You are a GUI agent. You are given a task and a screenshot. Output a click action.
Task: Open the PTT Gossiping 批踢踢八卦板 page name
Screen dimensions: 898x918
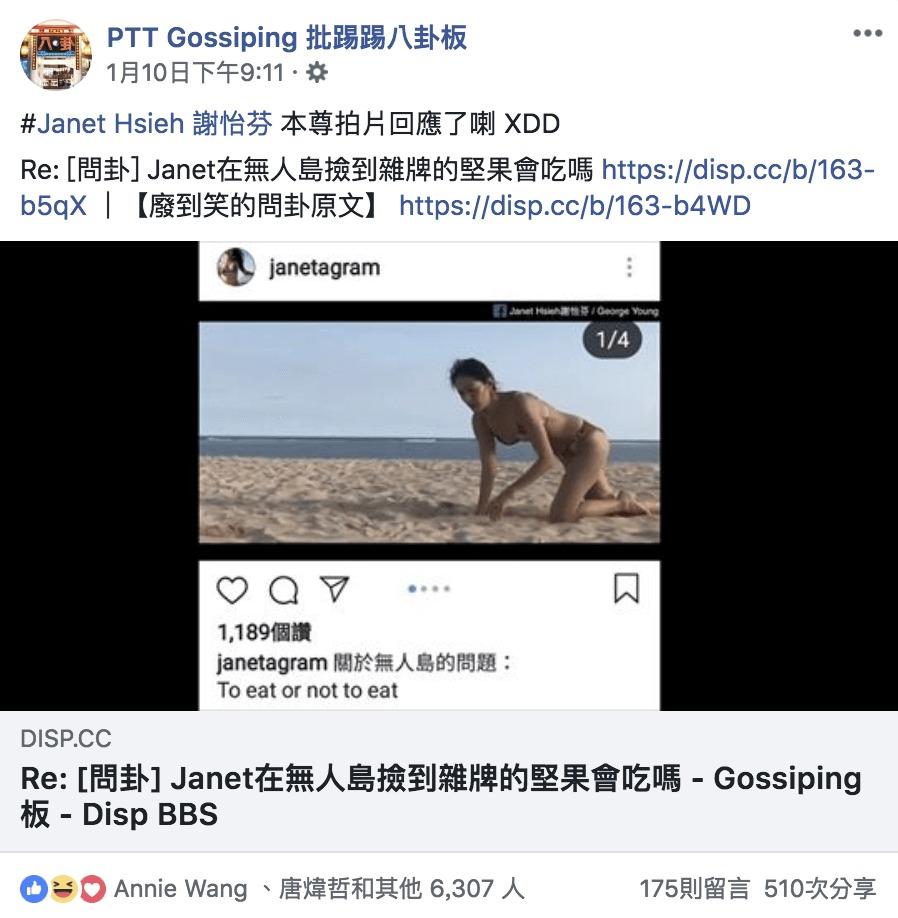[287, 37]
